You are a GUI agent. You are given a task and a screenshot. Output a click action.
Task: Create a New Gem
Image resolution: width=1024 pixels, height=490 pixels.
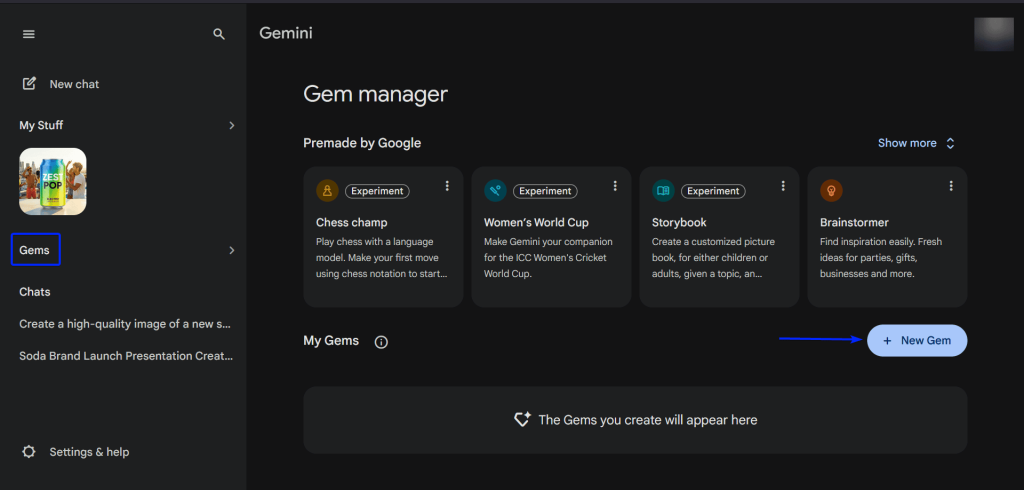[916, 340]
